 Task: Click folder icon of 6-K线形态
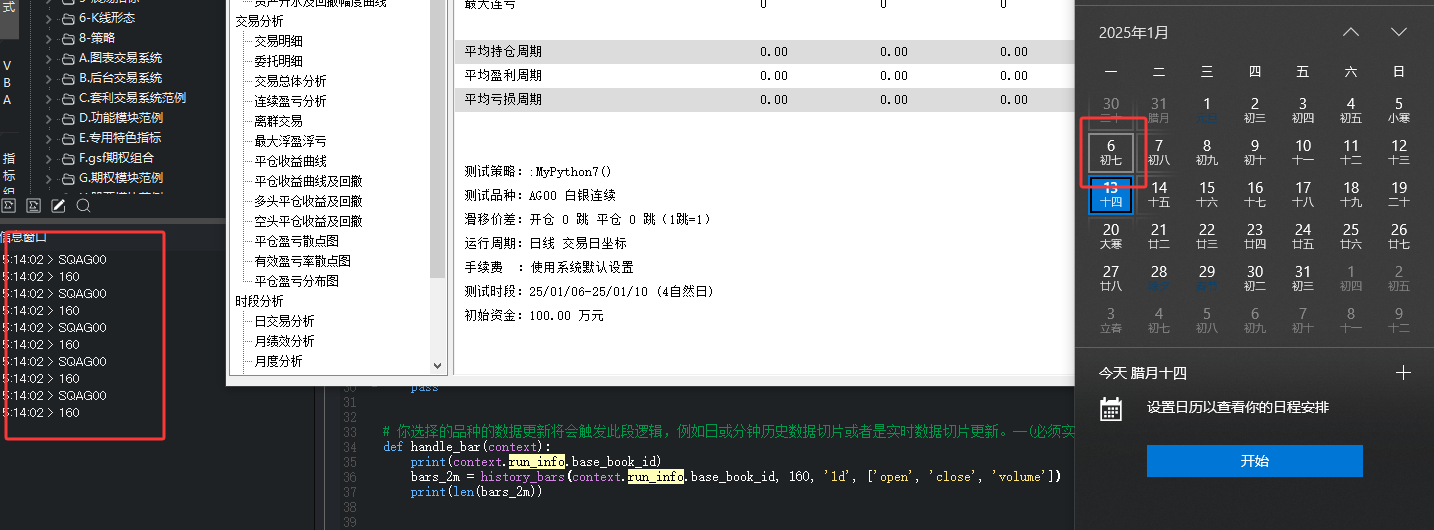68,18
